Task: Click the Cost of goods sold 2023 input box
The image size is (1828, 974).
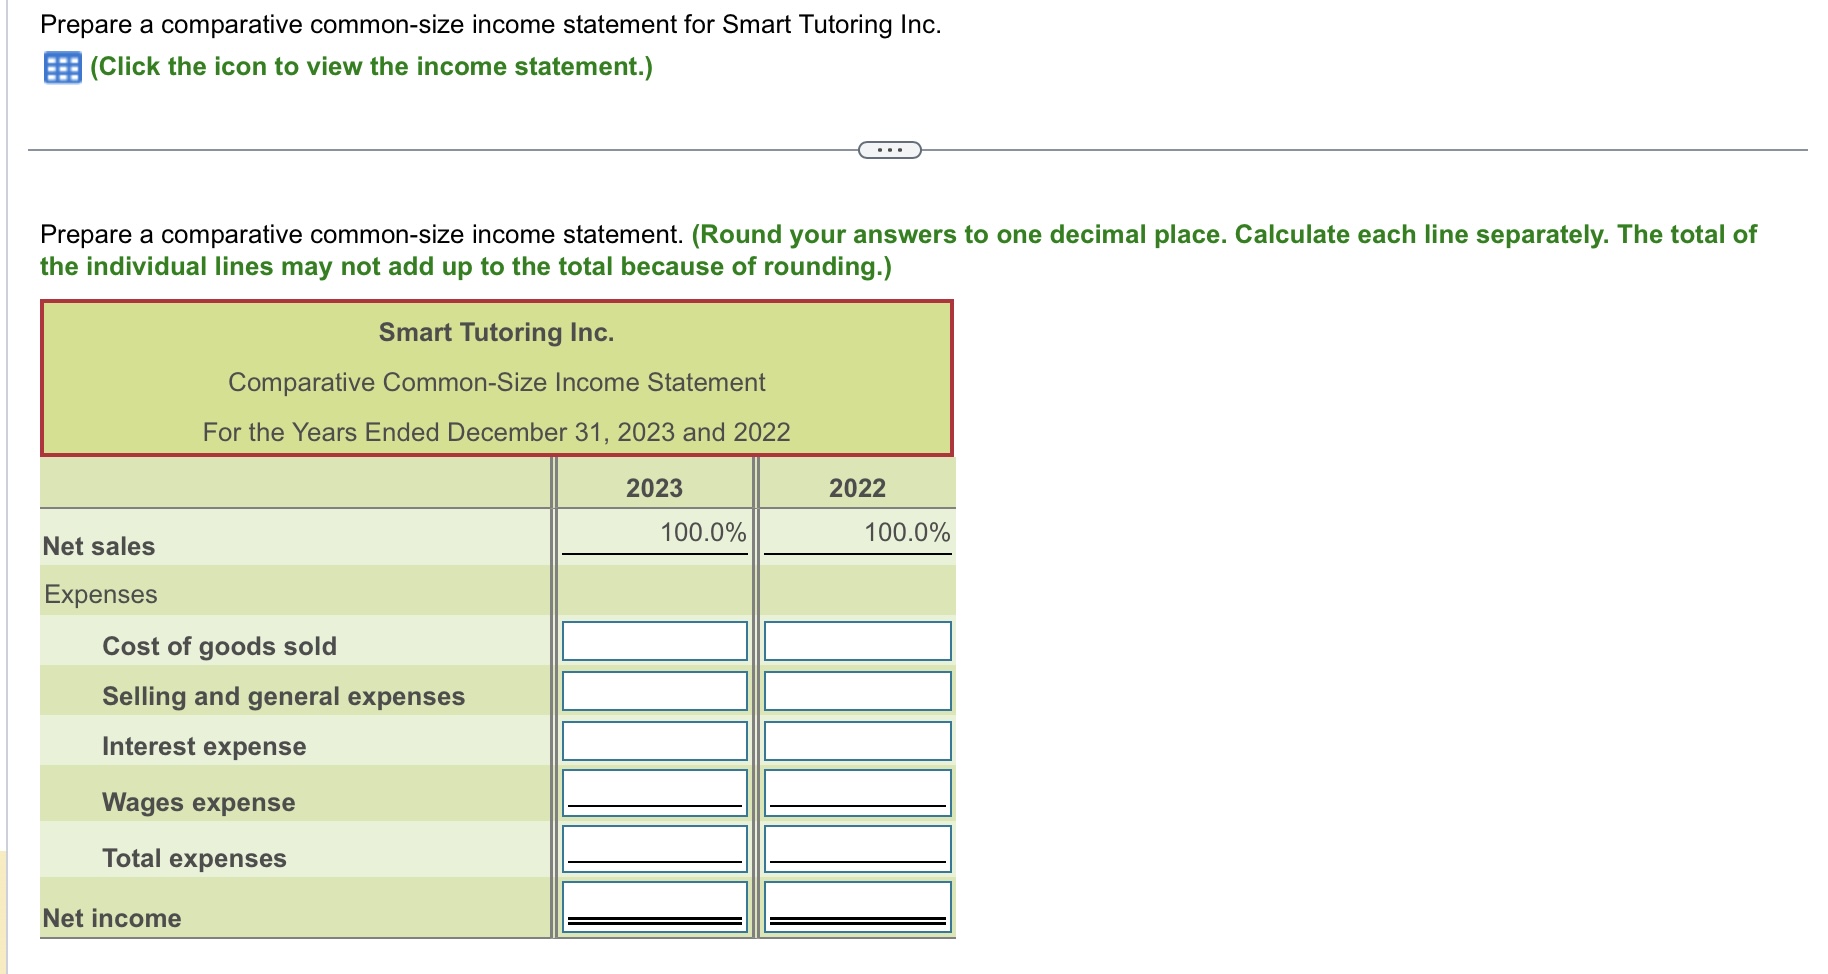Action: pyautogui.click(x=654, y=641)
